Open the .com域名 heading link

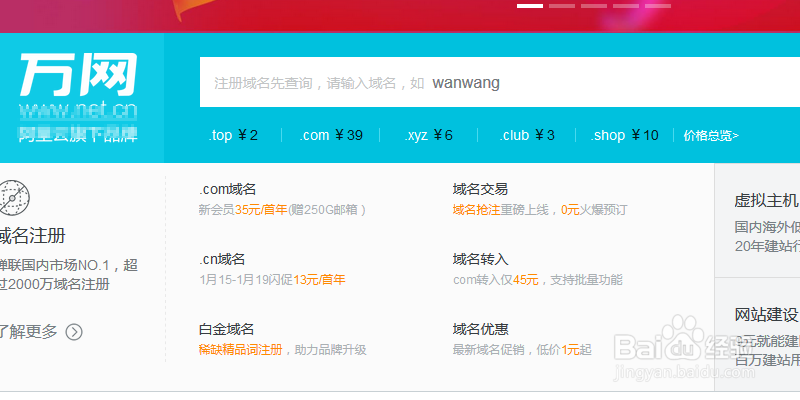pos(227,189)
